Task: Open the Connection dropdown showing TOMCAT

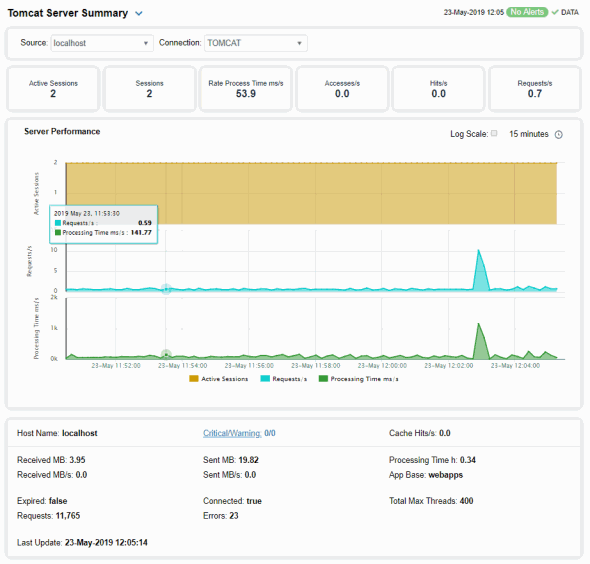Action: [x=255, y=43]
